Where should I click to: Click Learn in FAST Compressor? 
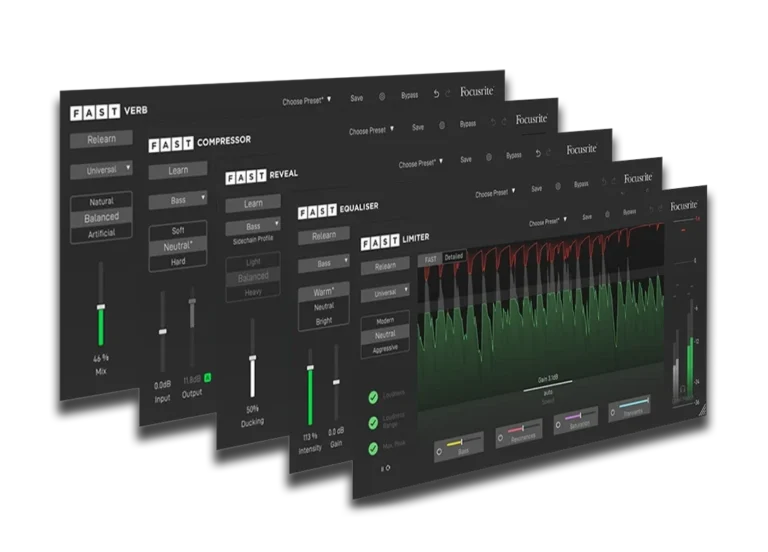pos(178,170)
